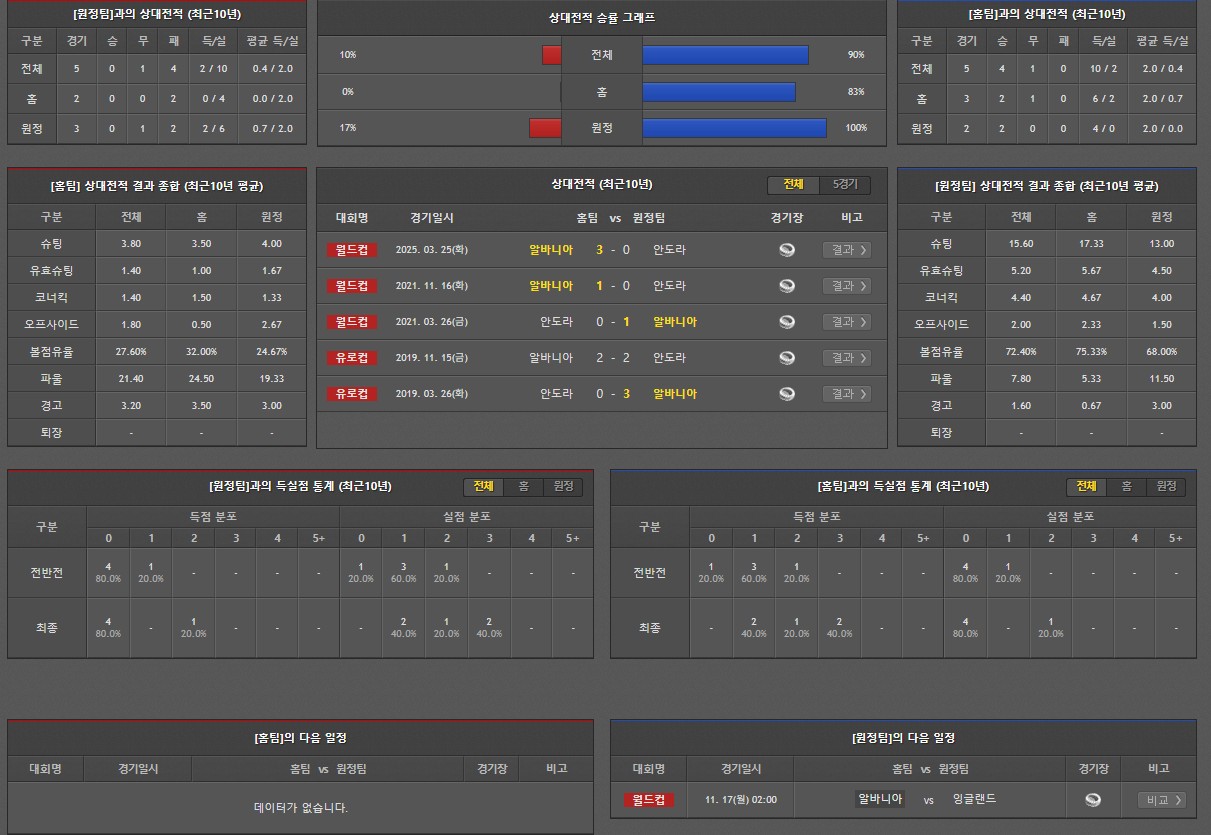Click 유로컵 badge on 2019. 11. 15 match
Image resolution: width=1211 pixels, height=835 pixels.
352,358
